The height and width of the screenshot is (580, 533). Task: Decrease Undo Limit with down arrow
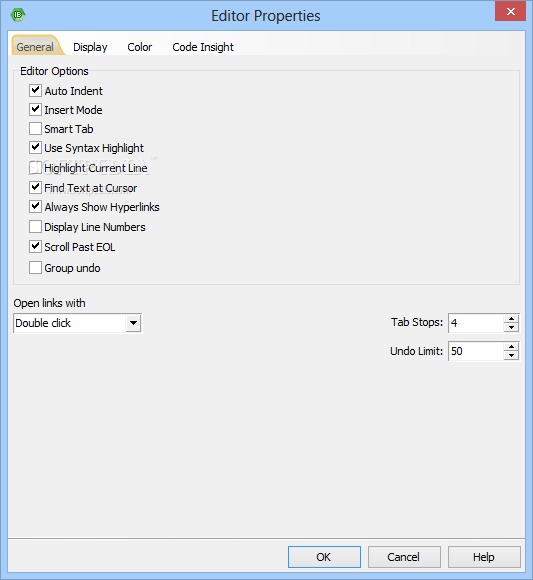(x=511, y=356)
